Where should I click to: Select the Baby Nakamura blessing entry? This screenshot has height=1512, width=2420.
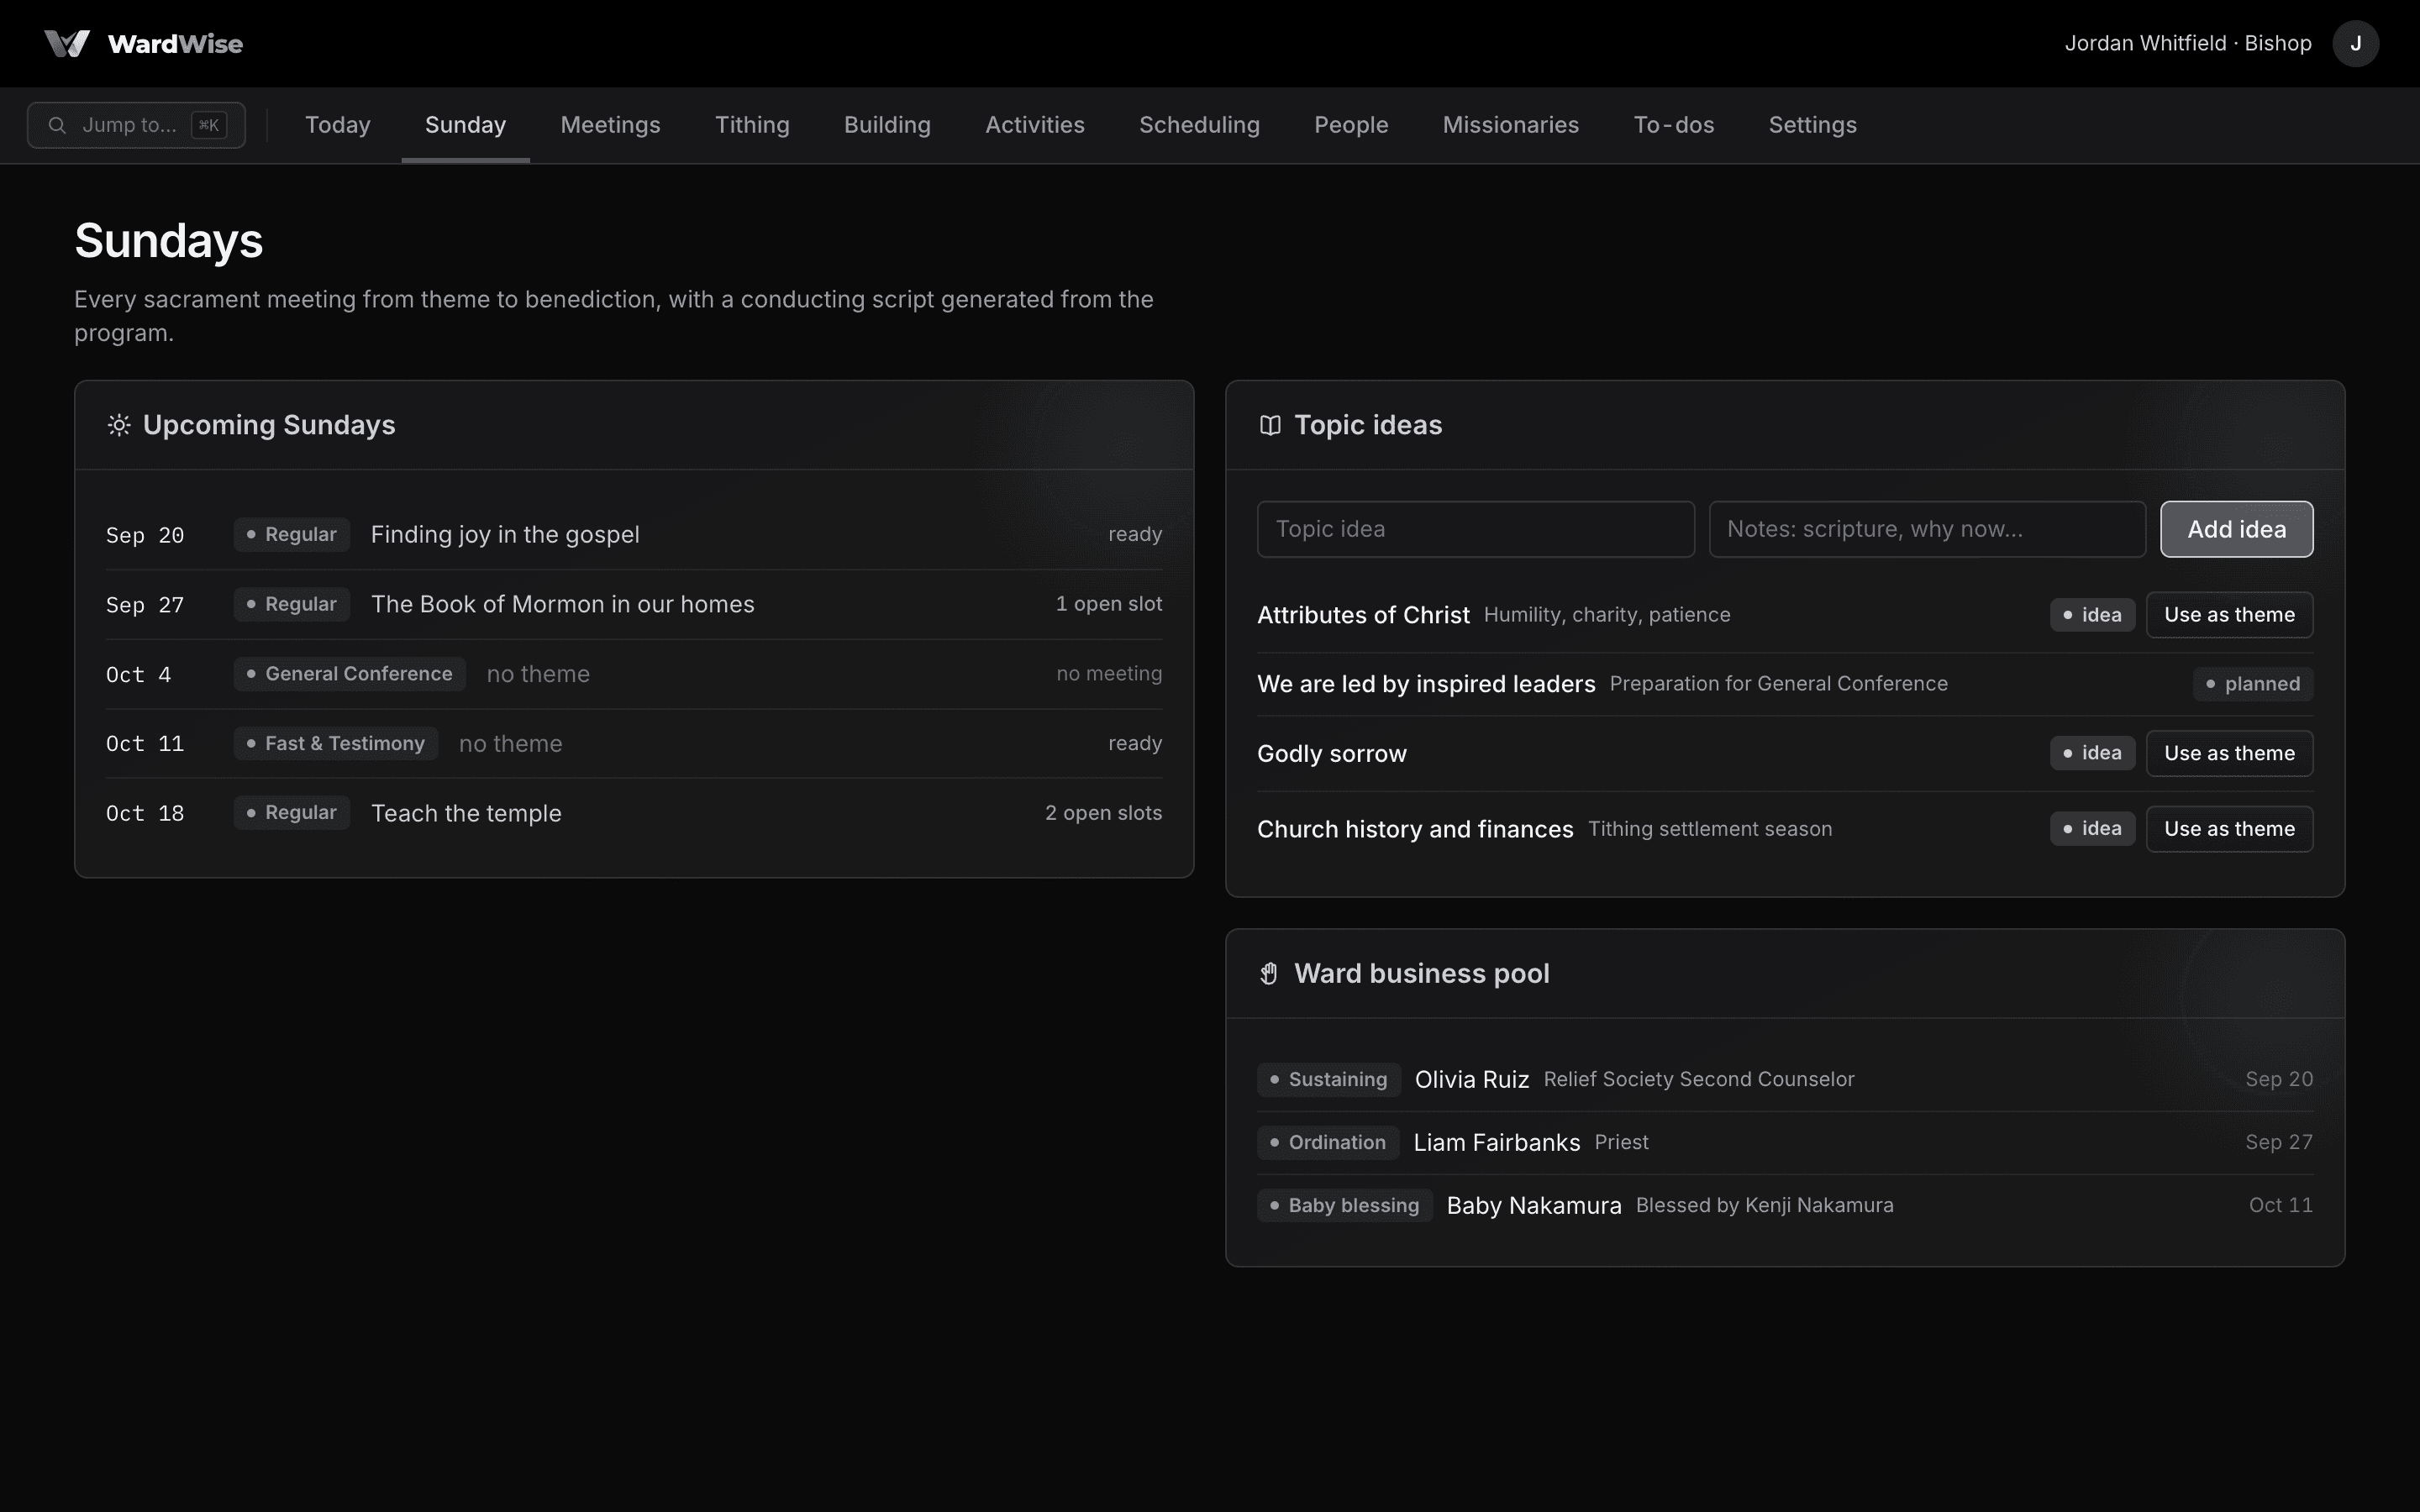1785,1206
